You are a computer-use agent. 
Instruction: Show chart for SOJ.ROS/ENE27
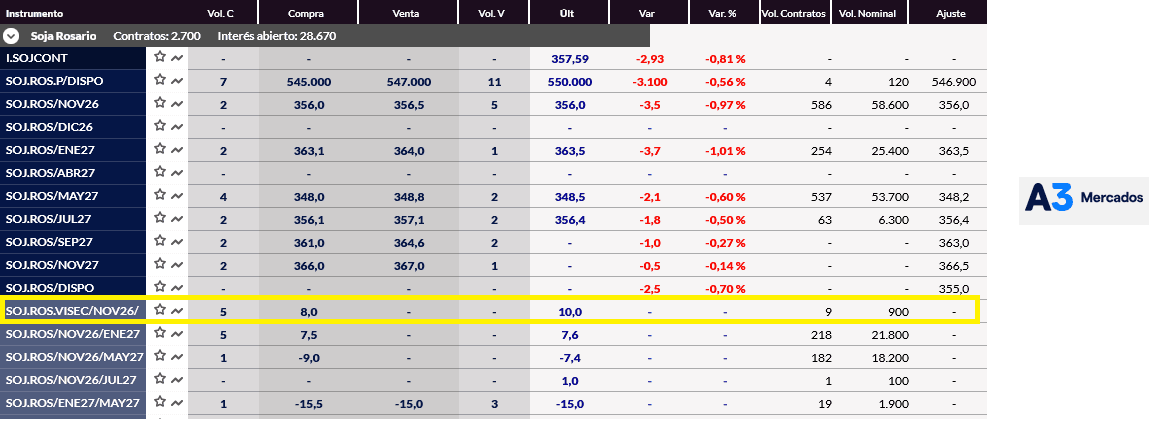pos(177,150)
